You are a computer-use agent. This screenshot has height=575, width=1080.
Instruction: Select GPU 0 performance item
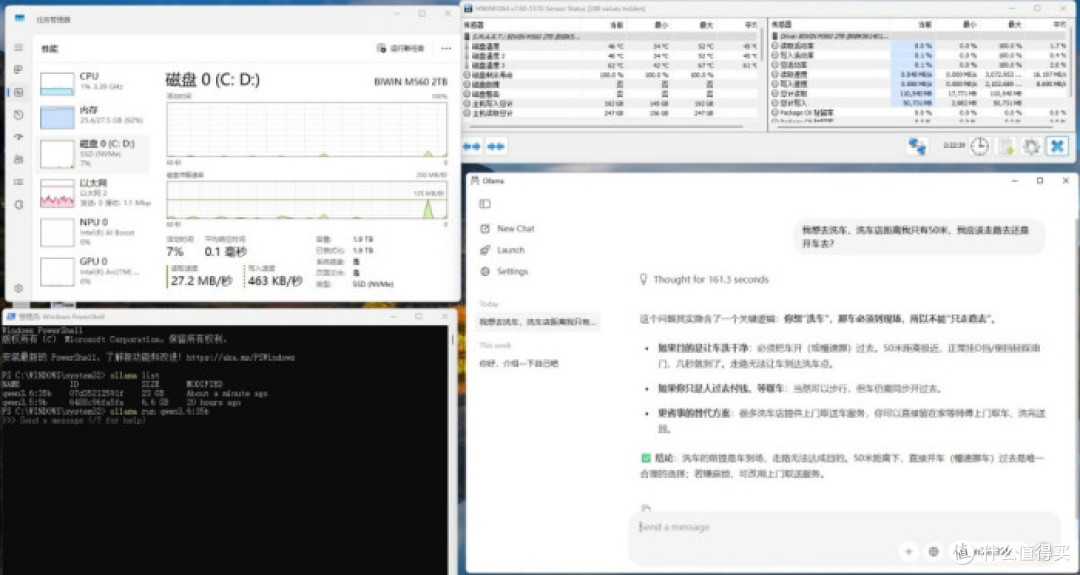[x=93, y=271]
